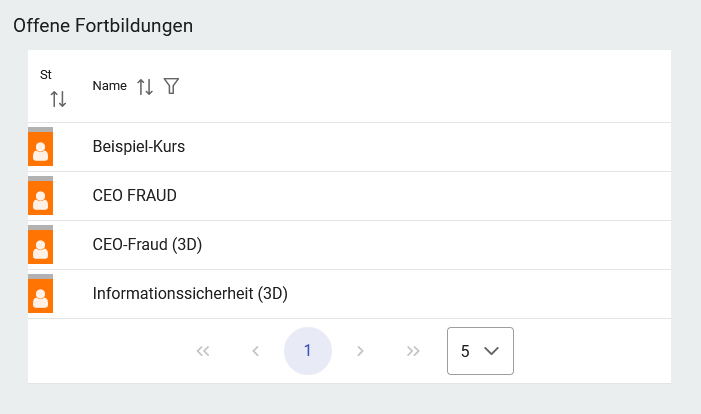Click the Offene Fortbildungen heading

point(103,26)
